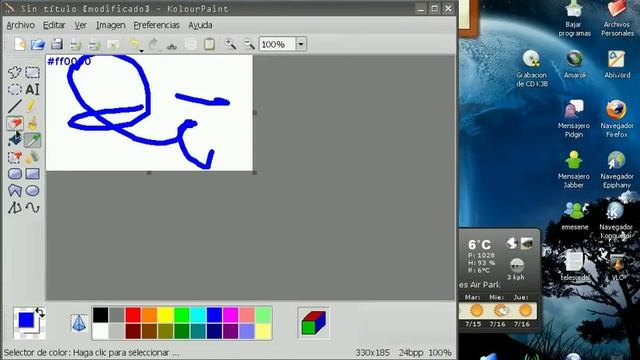Open the Amarok desktop icon

[x=575, y=64]
